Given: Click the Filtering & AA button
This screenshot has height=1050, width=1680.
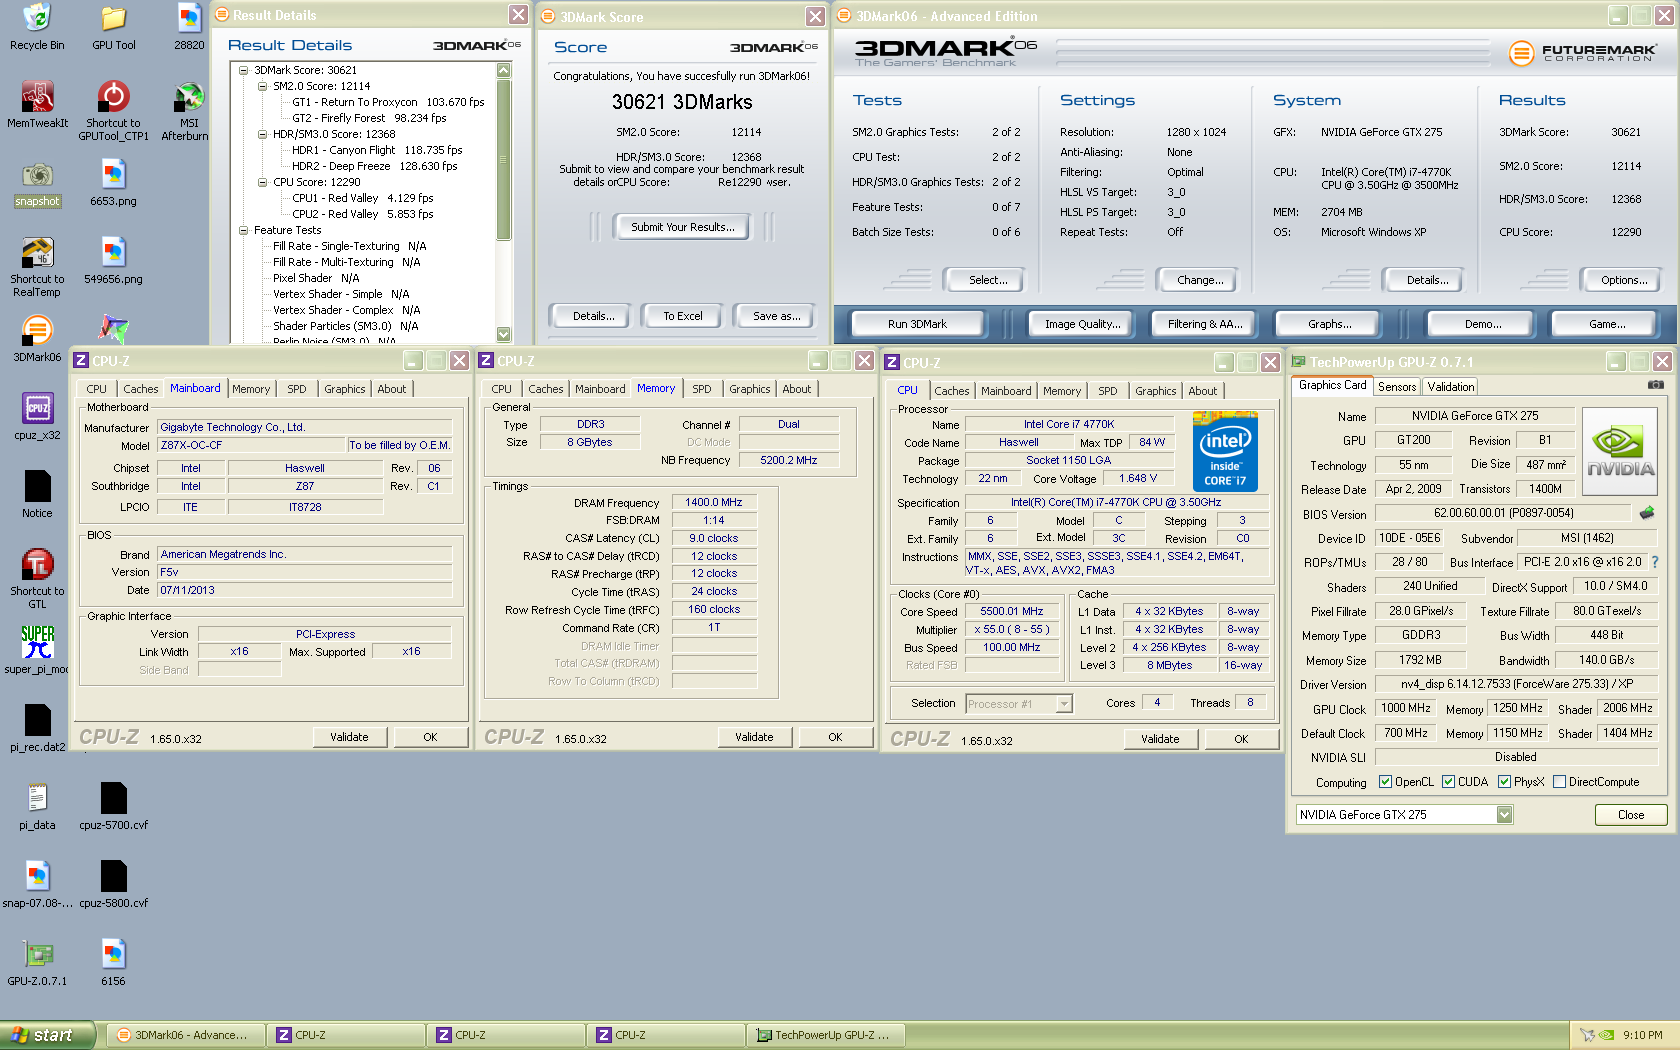Looking at the screenshot, I should coord(1205,324).
